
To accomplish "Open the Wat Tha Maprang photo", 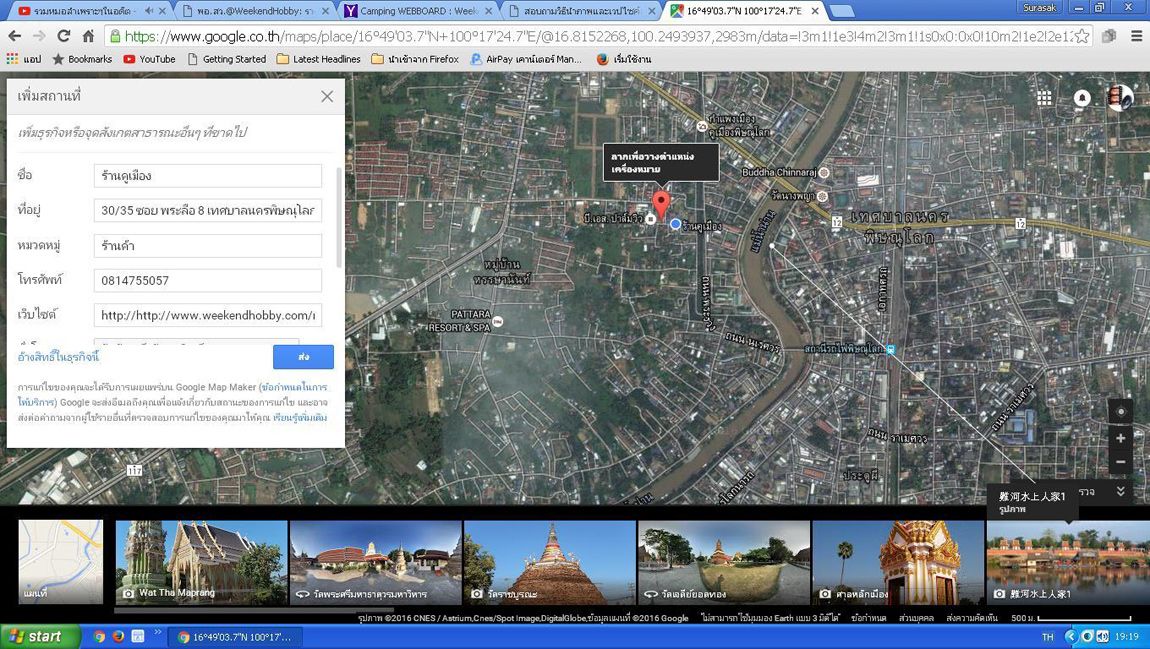I will [202, 562].
